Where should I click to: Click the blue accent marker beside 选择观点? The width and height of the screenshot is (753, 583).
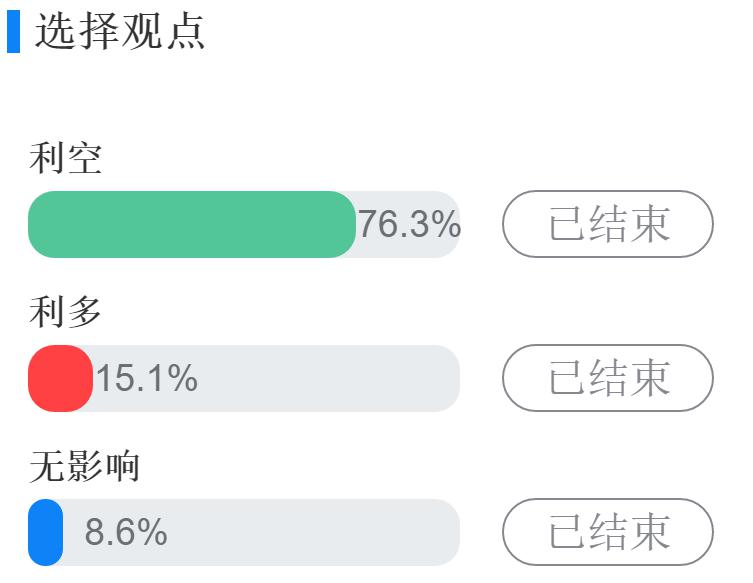(x=13, y=32)
